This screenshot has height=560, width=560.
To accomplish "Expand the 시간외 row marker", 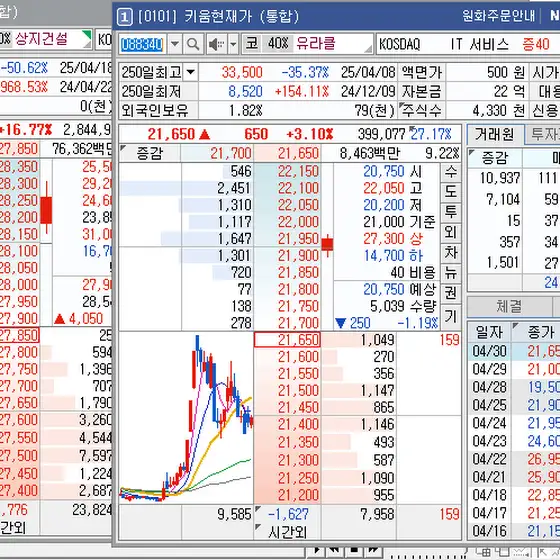I will point(259,527).
